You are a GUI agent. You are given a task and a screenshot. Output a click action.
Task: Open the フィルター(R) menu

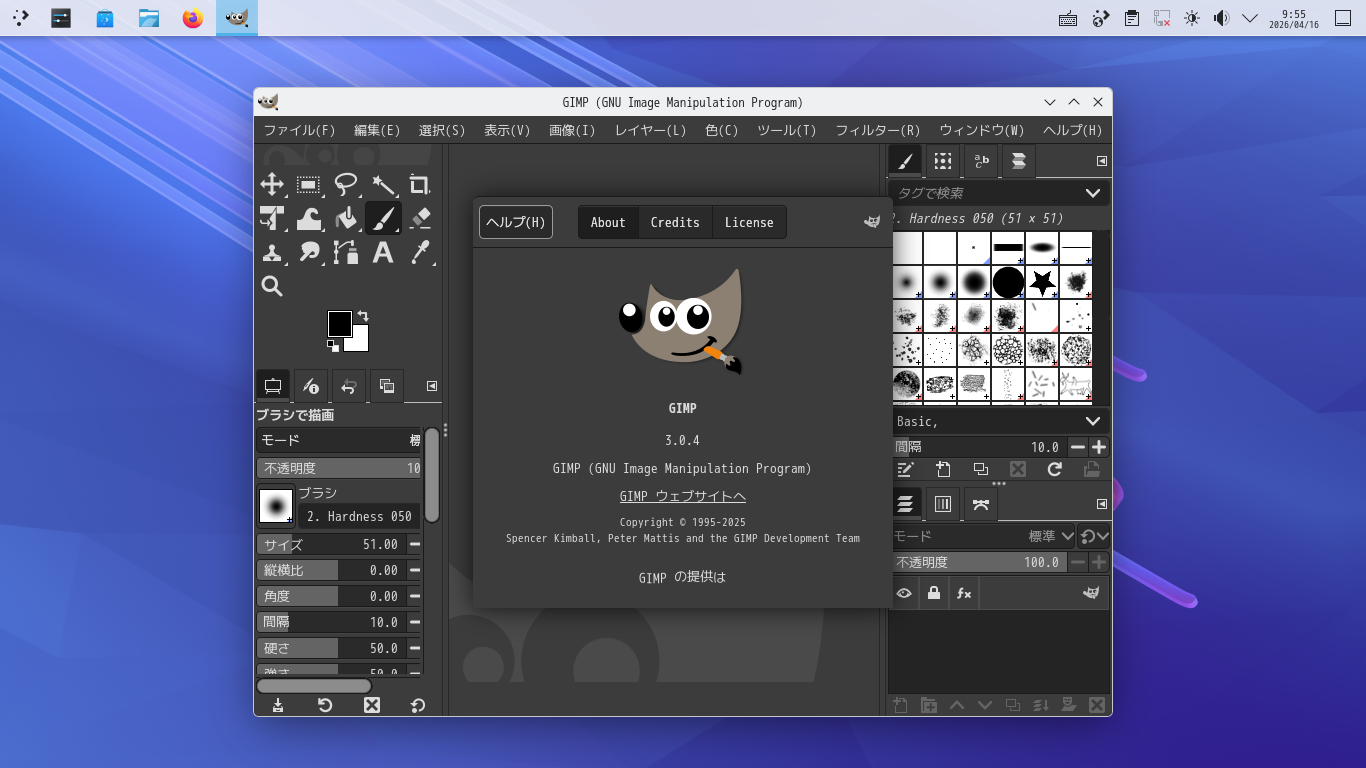(877, 130)
